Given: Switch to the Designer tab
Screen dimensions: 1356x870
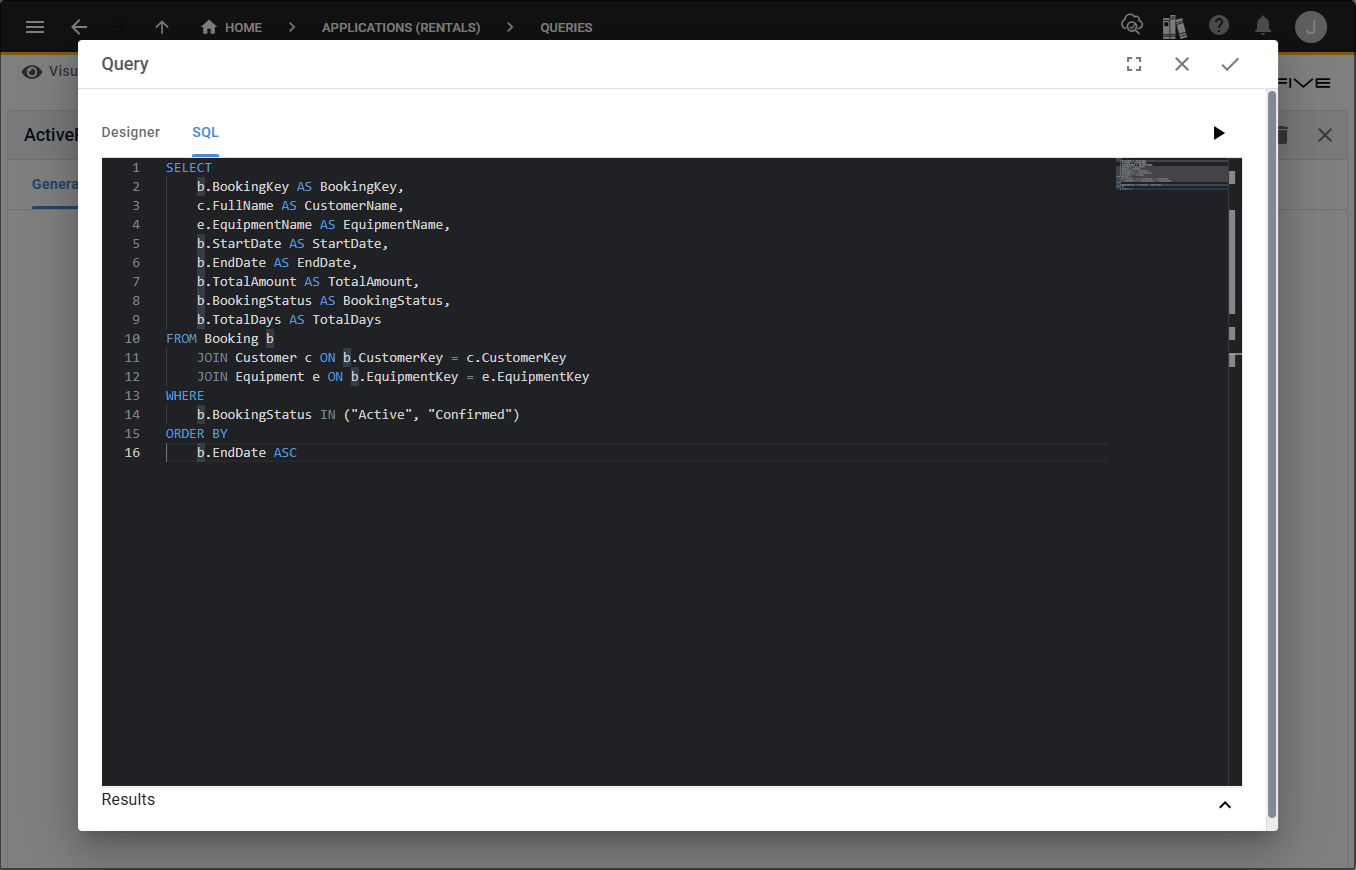Looking at the screenshot, I should [x=131, y=132].
